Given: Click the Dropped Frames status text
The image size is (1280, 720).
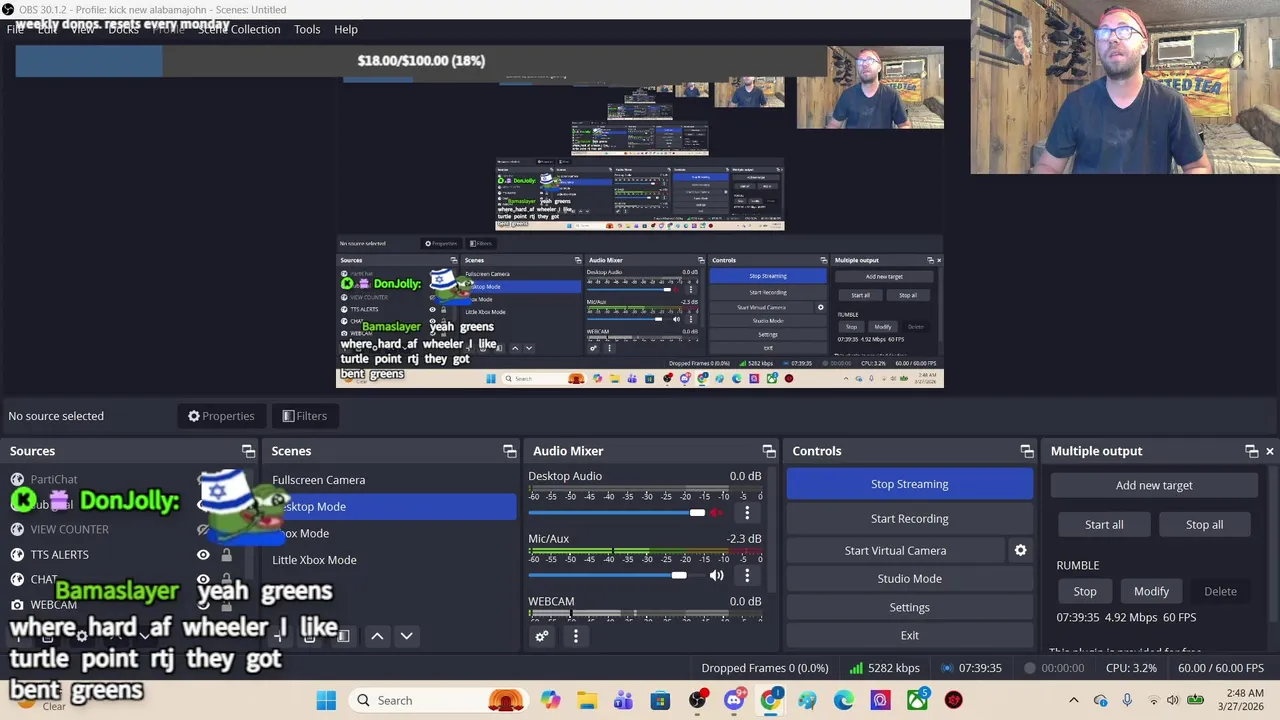Looking at the screenshot, I should click(x=765, y=668).
